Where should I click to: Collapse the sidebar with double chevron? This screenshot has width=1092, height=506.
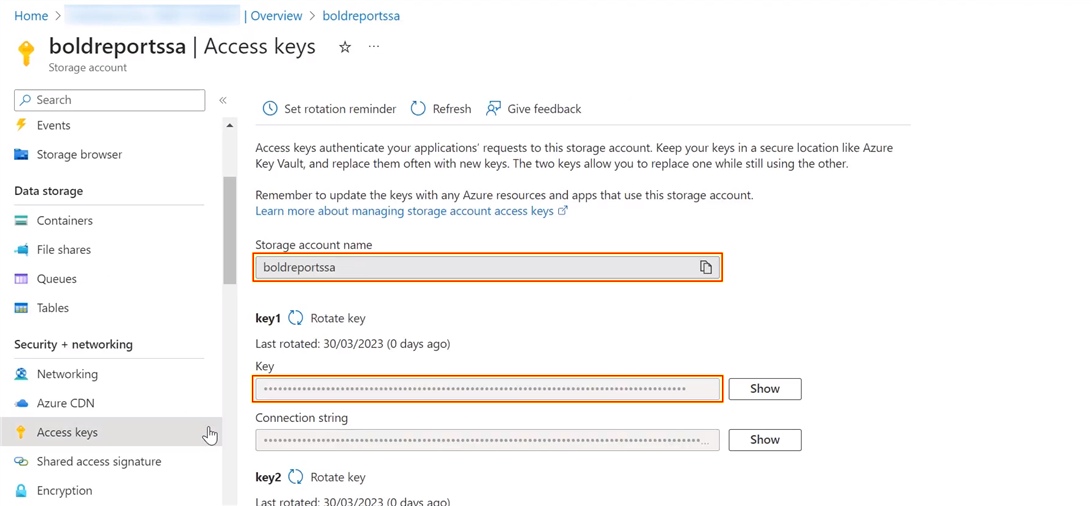[x=223, y=100]
